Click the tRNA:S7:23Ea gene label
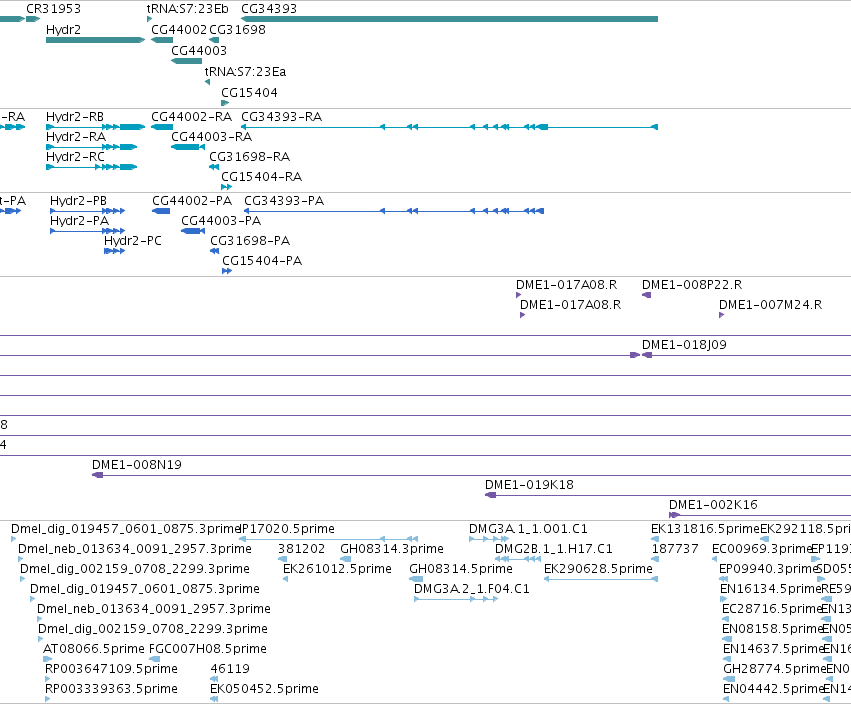This screenshot has height=704, width=851. 245,72
